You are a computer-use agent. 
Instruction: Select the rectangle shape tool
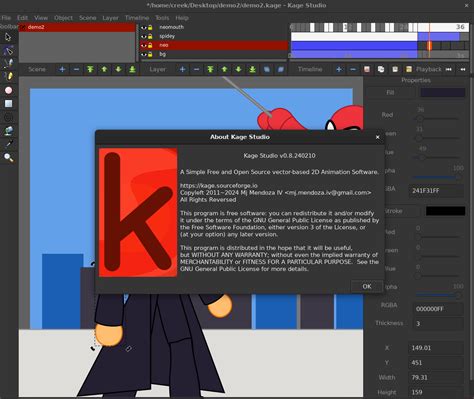coord(8,104)
